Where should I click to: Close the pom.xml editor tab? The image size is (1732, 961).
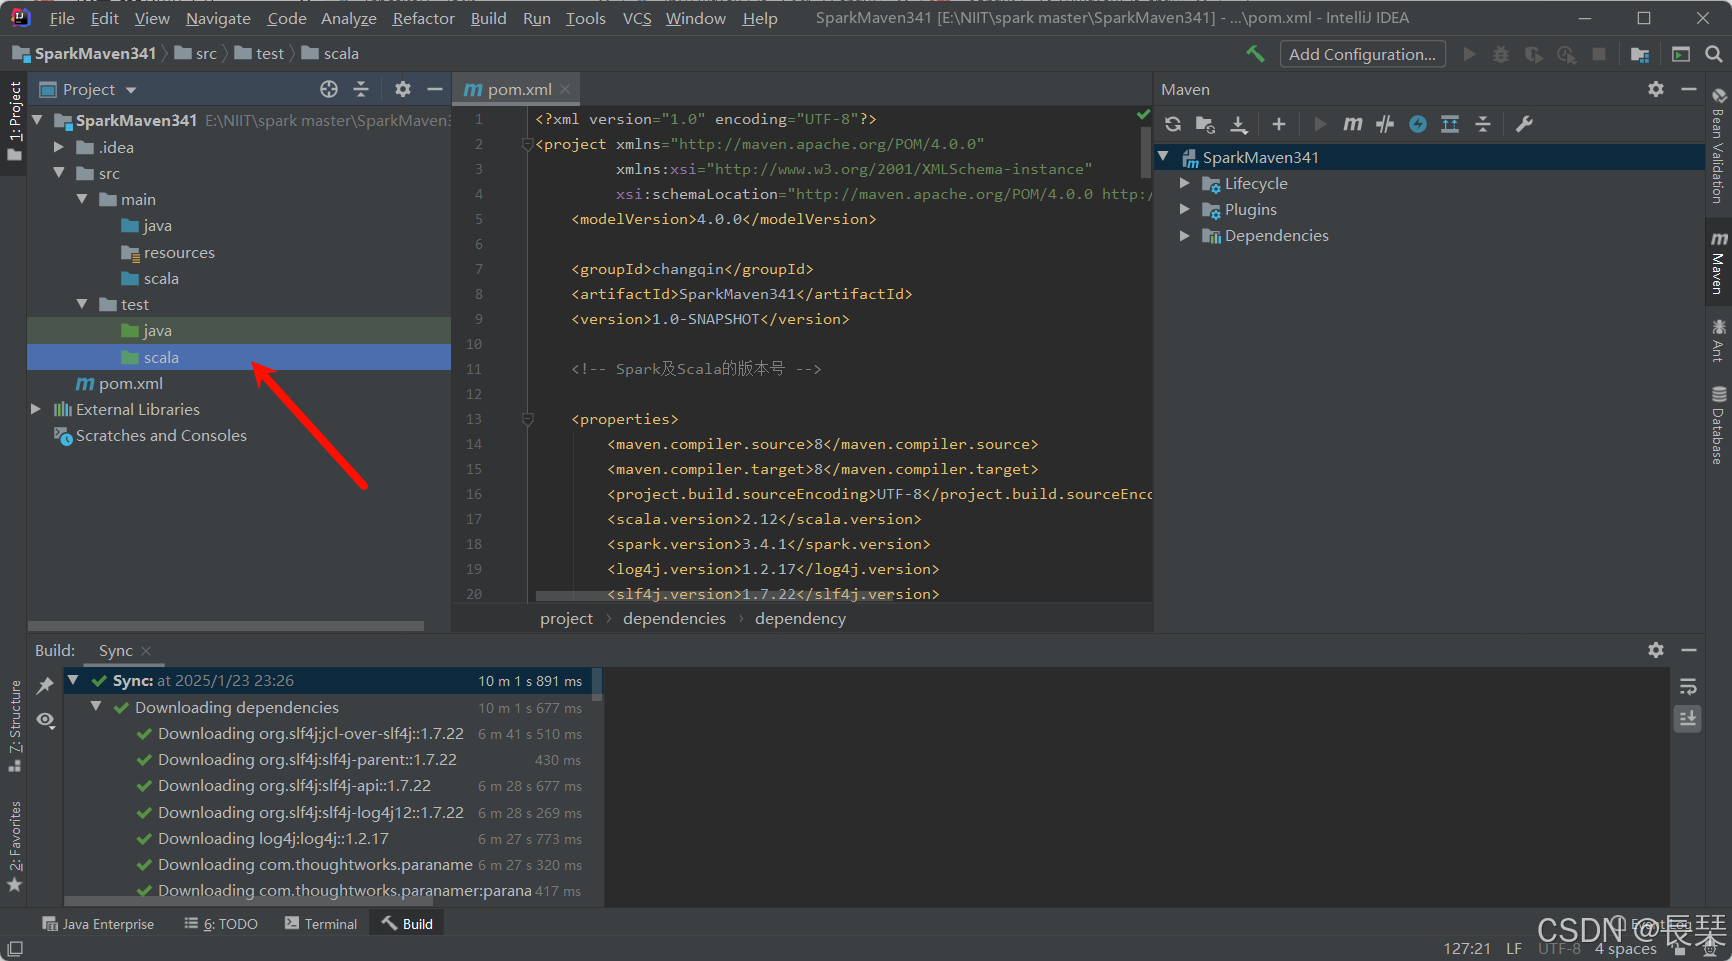tap(565, 89)
